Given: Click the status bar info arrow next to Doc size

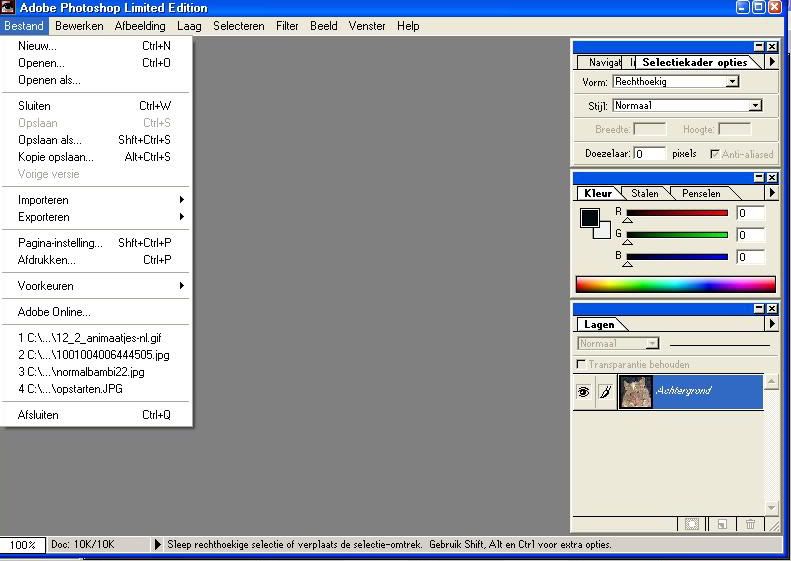Looking at the screenshot, I should (x=157, y=545).
